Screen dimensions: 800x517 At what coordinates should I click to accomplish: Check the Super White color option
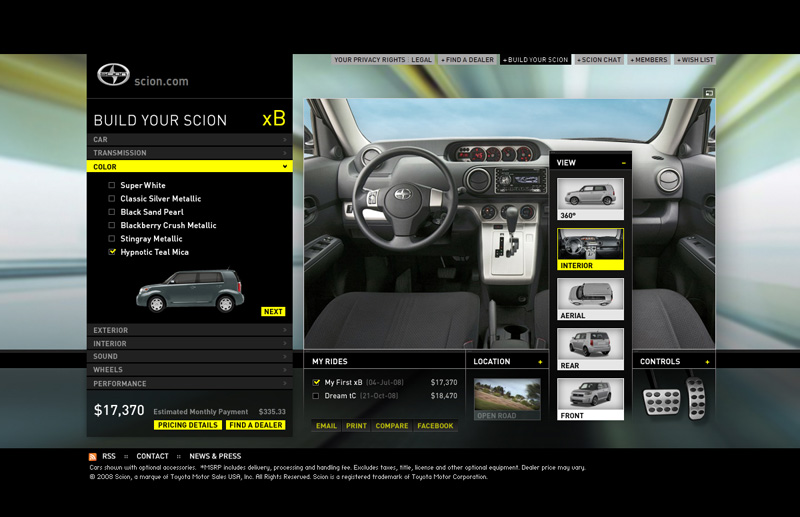coord(112,185)
